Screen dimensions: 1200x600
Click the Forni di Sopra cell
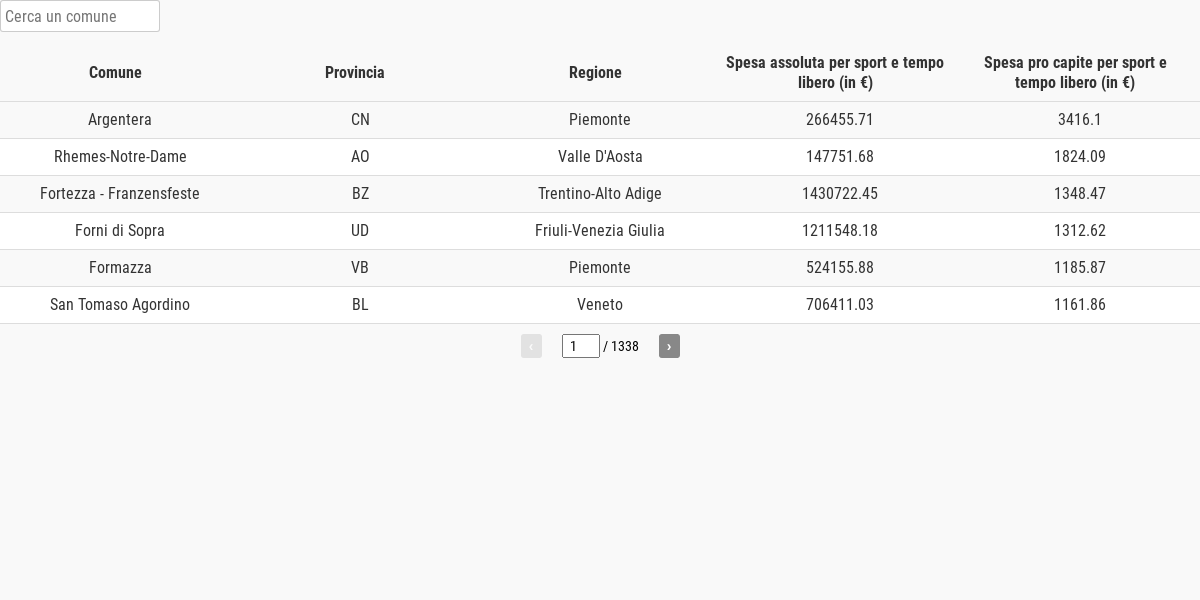point(120,231)
